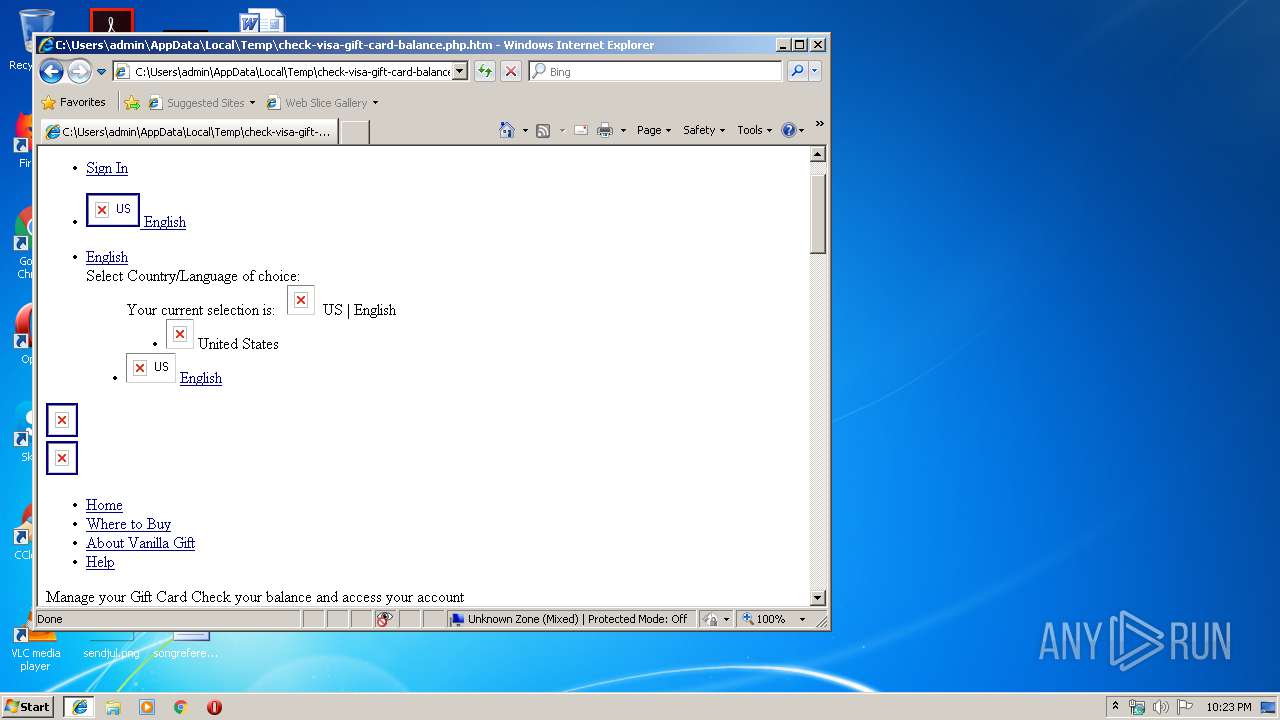Click the Bing search box
Screen dimensions: 1280x720
(655, 72)
